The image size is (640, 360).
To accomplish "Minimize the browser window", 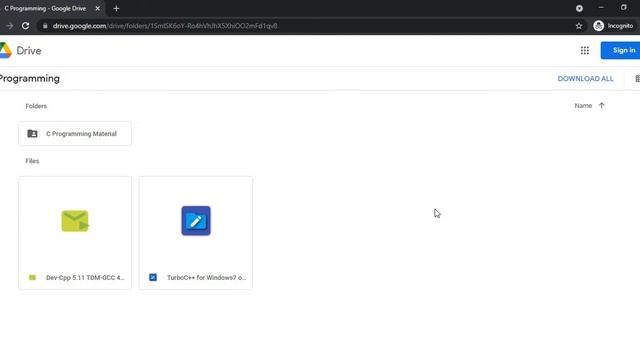I will pyautogui.click(x=601, y=8).
